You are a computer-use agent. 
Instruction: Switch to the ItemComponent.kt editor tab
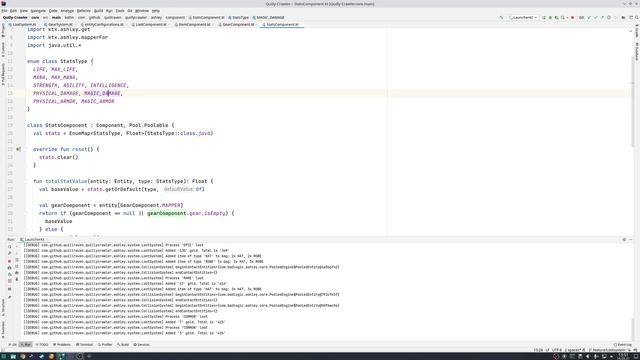(193, 24)
